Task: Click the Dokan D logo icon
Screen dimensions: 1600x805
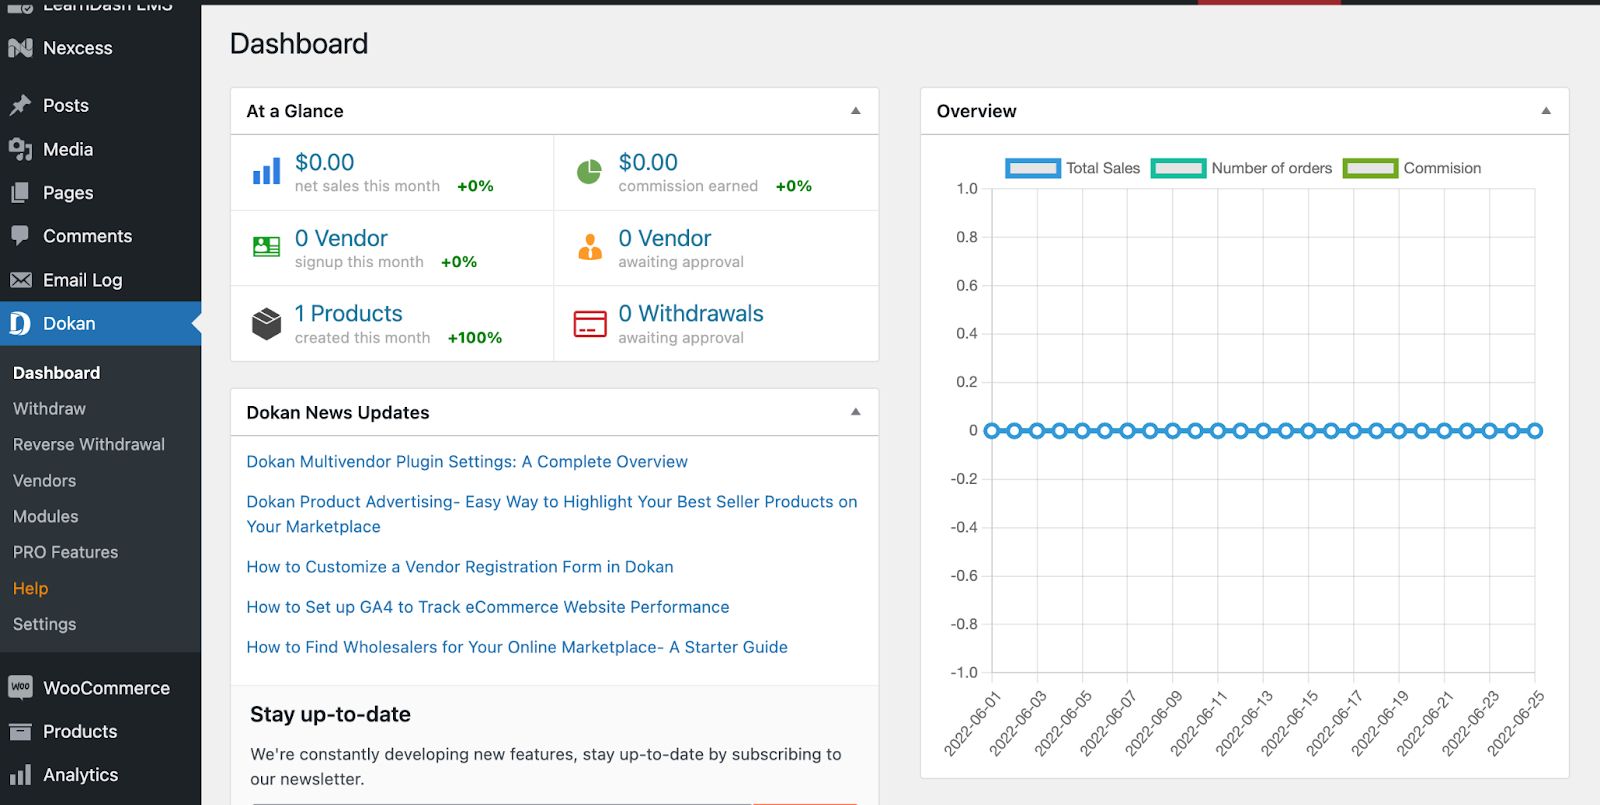Action: 20,323
